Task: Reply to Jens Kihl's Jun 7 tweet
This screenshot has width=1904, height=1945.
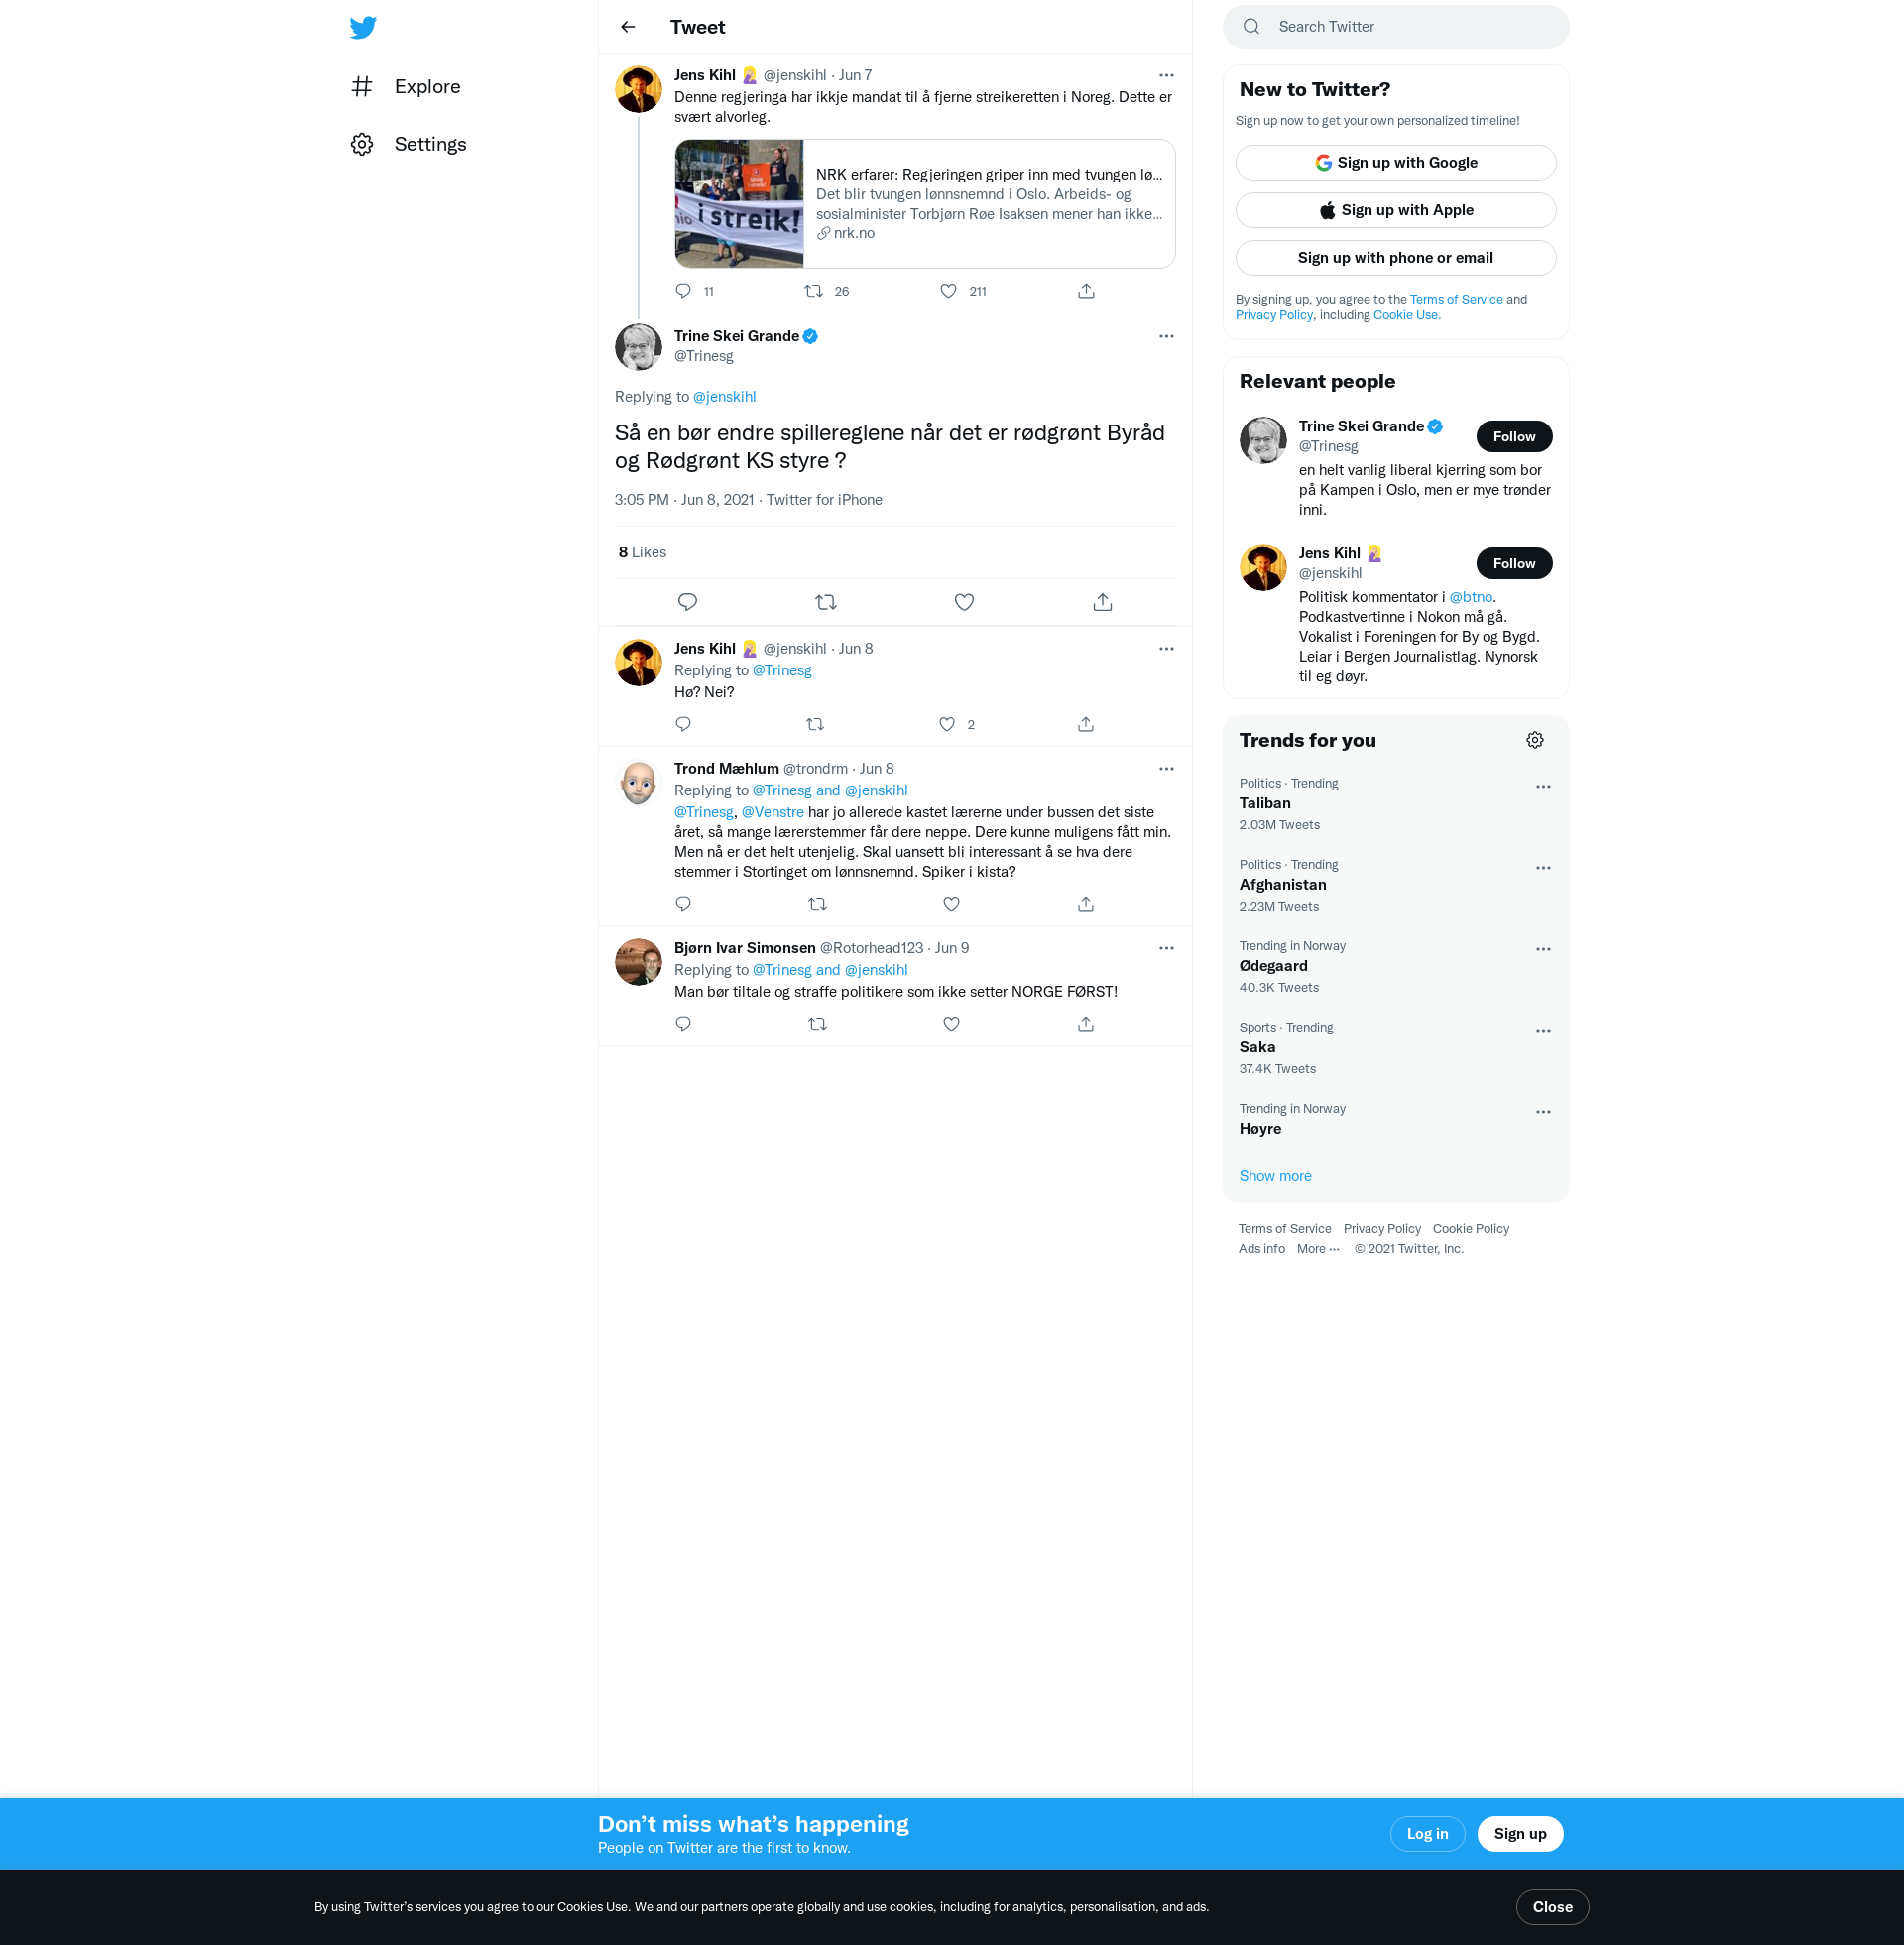Action: [683, 291]
